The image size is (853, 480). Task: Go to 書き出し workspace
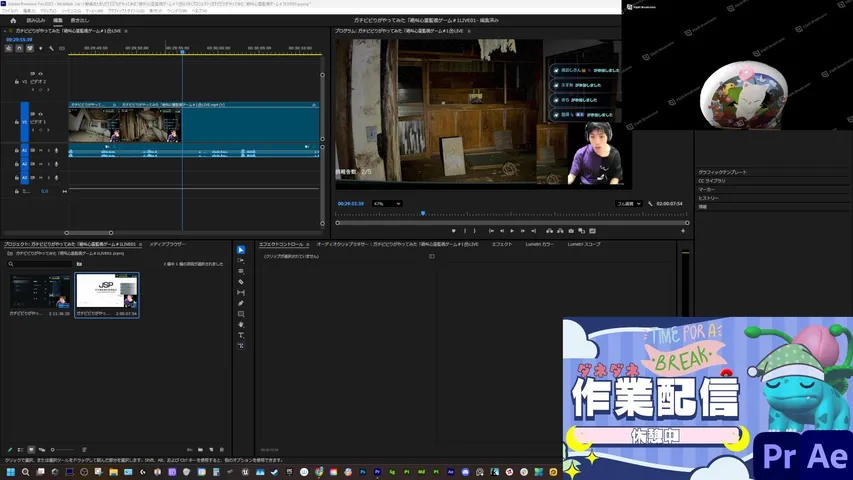pos(79,21)
